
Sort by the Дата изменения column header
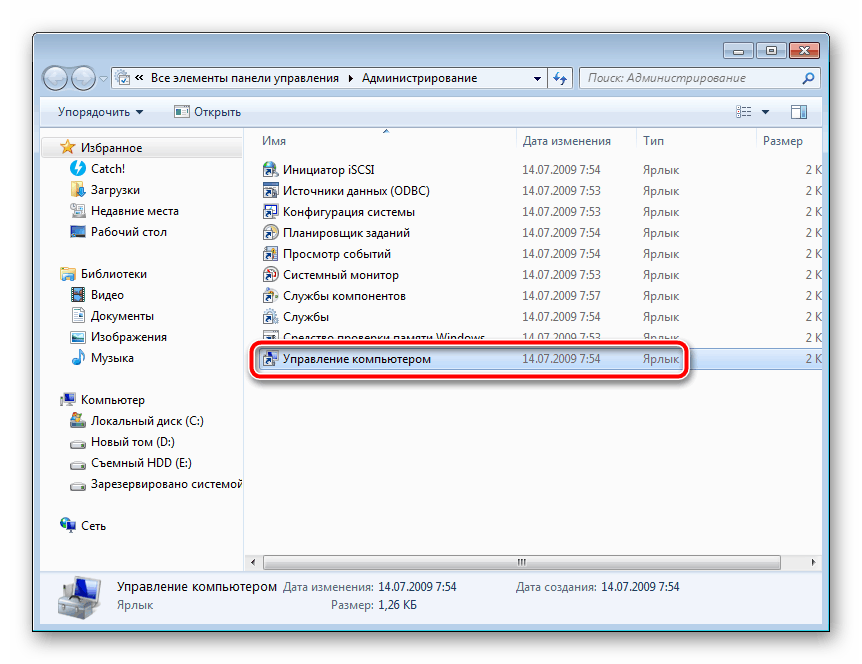pyautogui.click(x=566, y=141)
